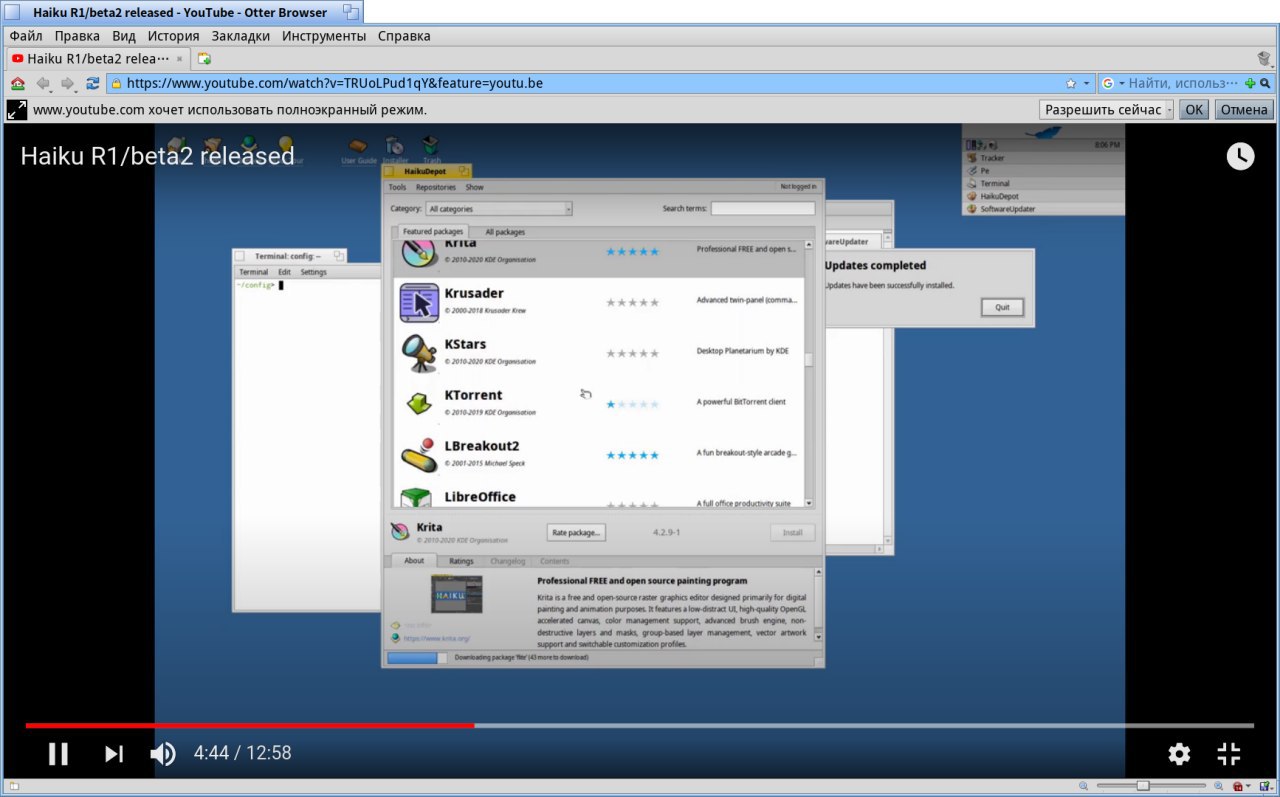
Task: Confirm the fullscreen request with OK
Action: point(1194,110)
